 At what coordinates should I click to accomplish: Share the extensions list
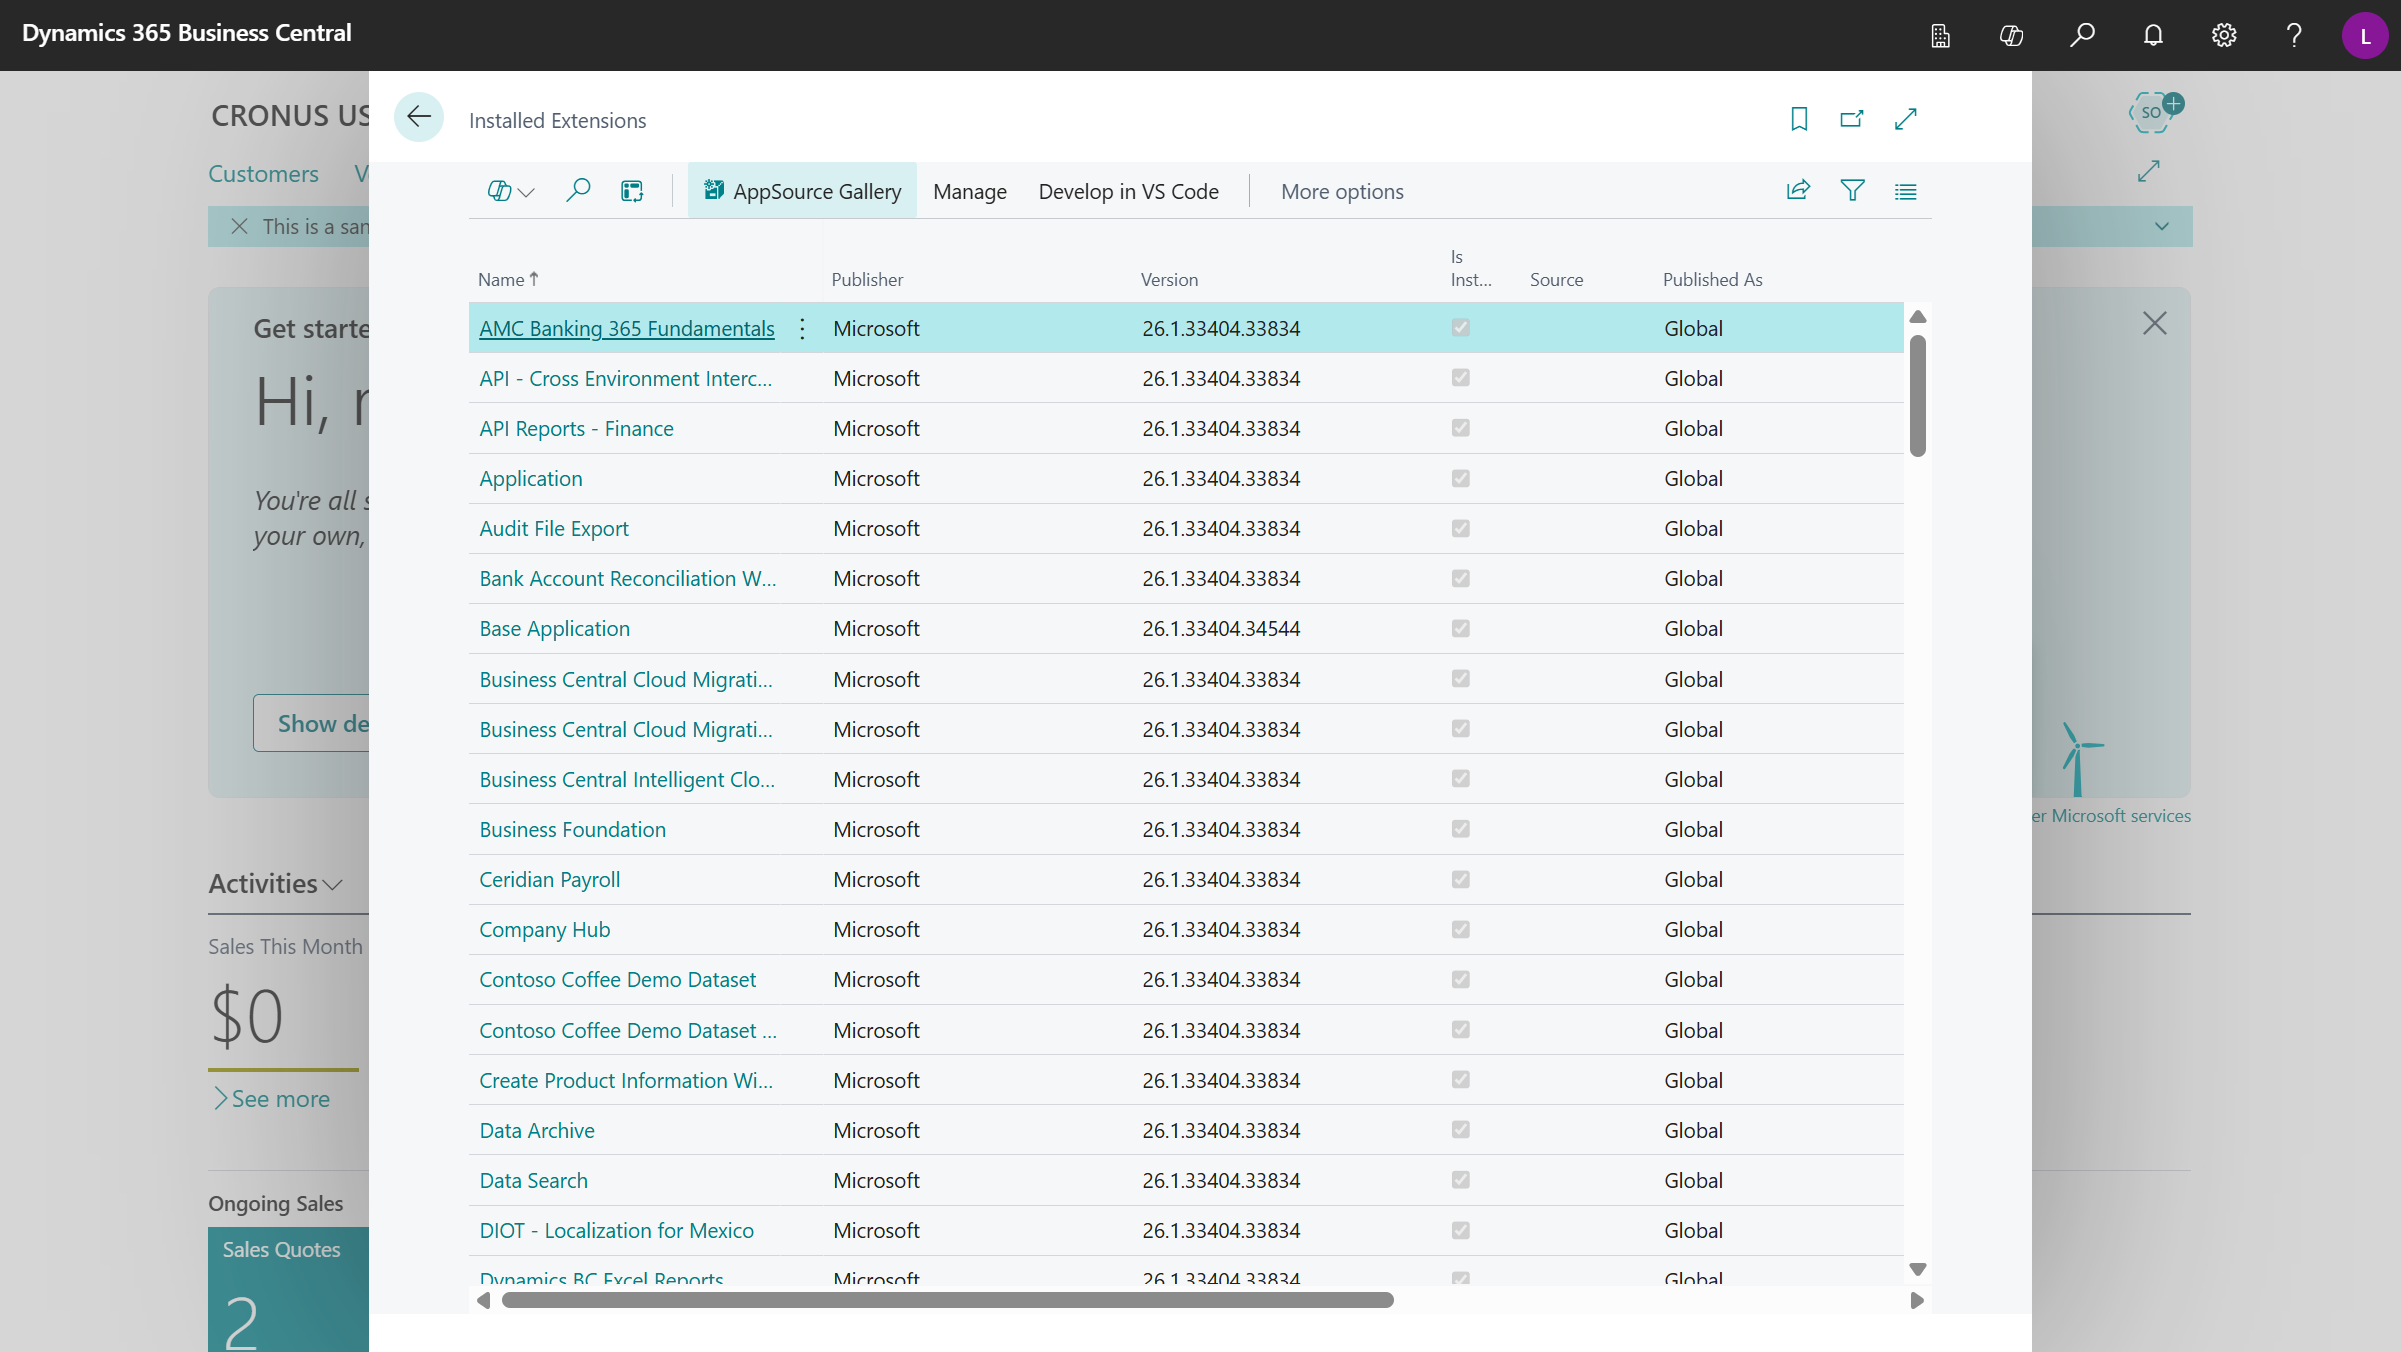coord(1798,190)
